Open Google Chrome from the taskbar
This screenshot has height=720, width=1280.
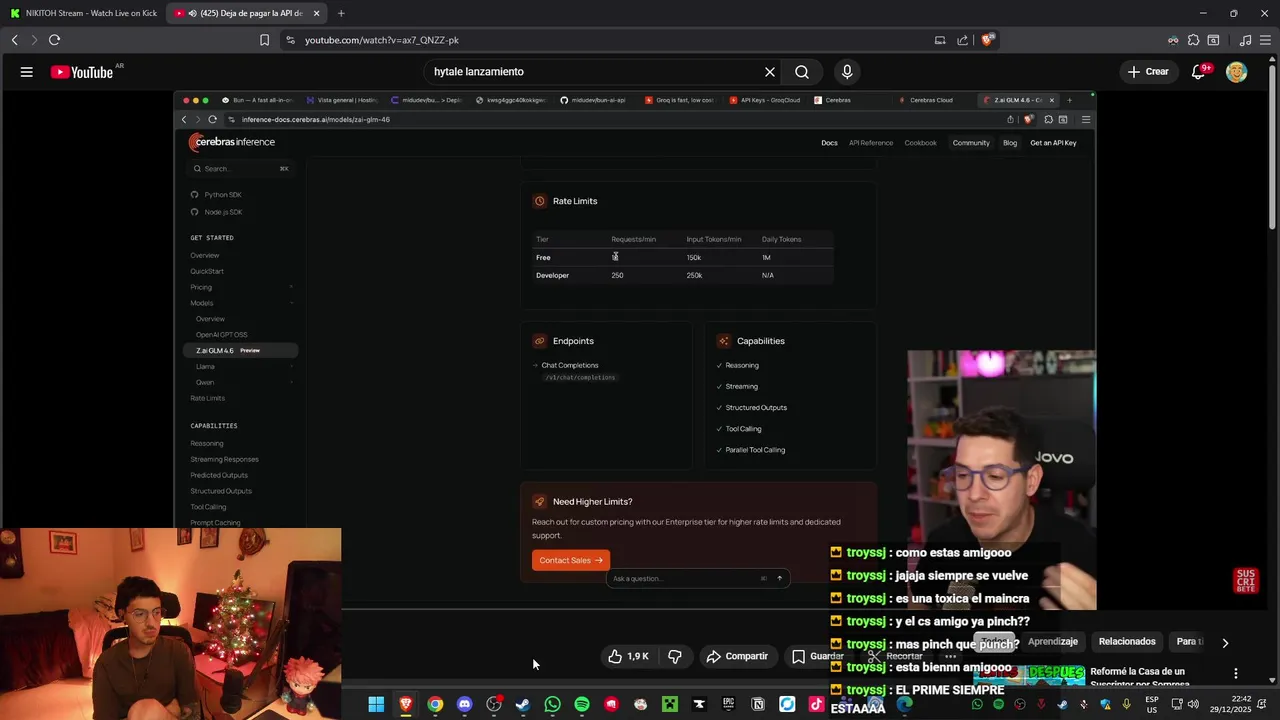pyautogui.click(x=435, y=705)
